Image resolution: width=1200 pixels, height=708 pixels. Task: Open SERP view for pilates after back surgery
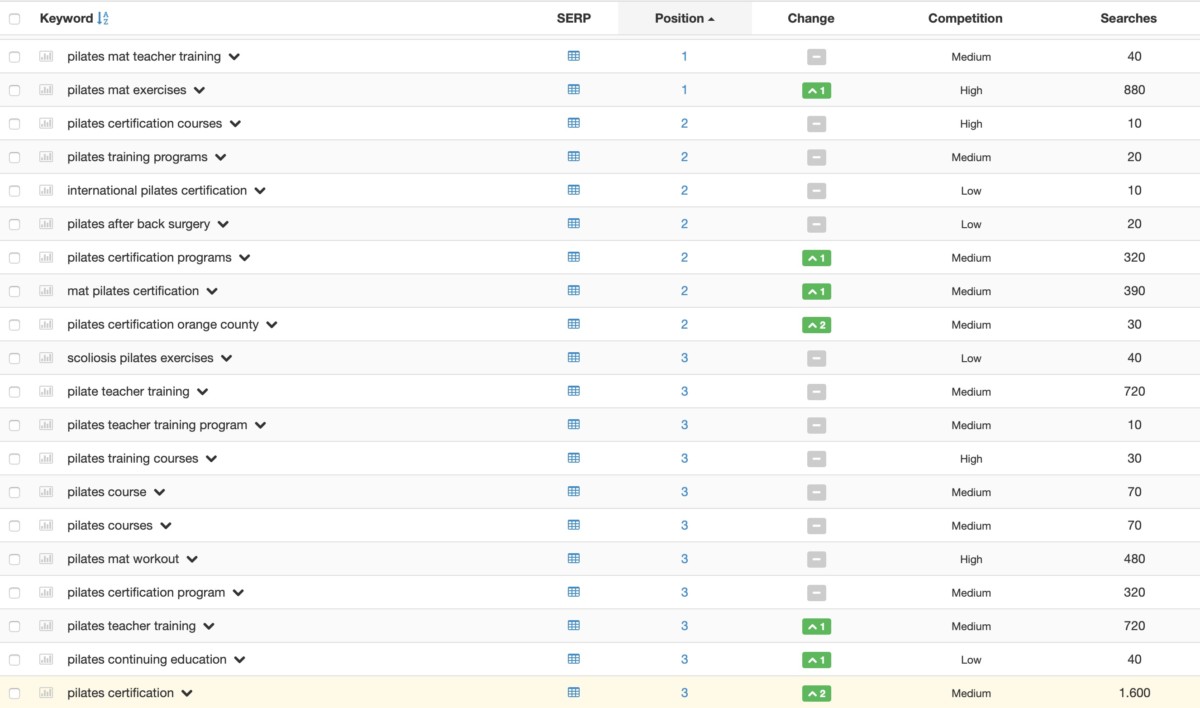click(x=574, y=223)
